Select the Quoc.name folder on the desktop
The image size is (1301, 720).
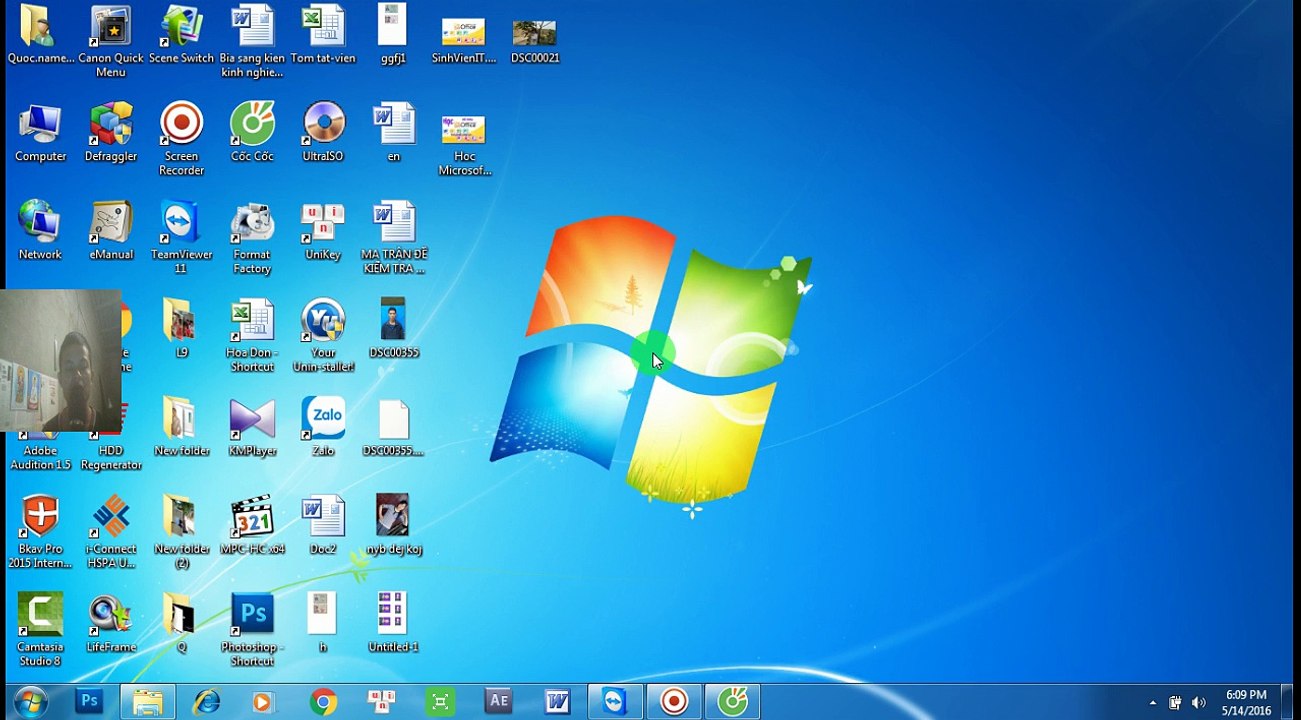(x=41, y=35)
